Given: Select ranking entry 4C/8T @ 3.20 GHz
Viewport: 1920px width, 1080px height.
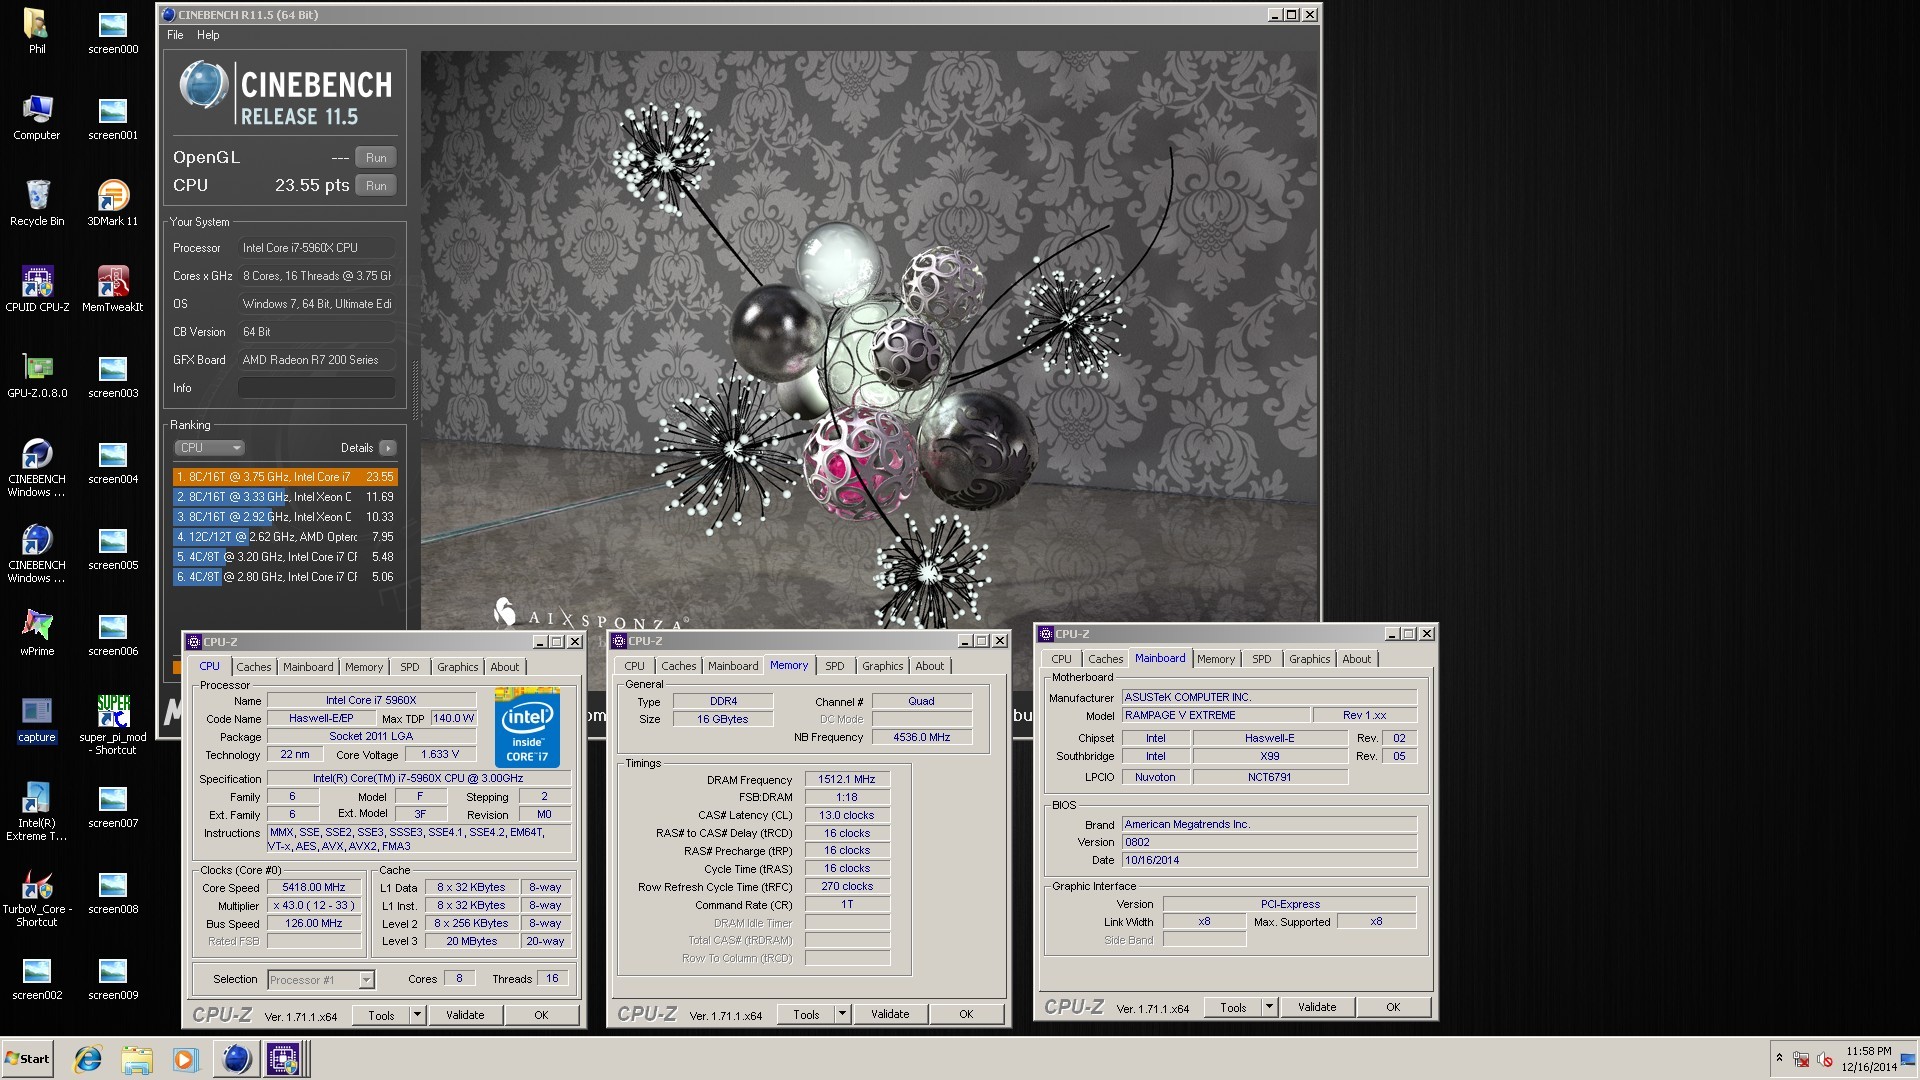Looking at the screenshot, I should point(285,557).
